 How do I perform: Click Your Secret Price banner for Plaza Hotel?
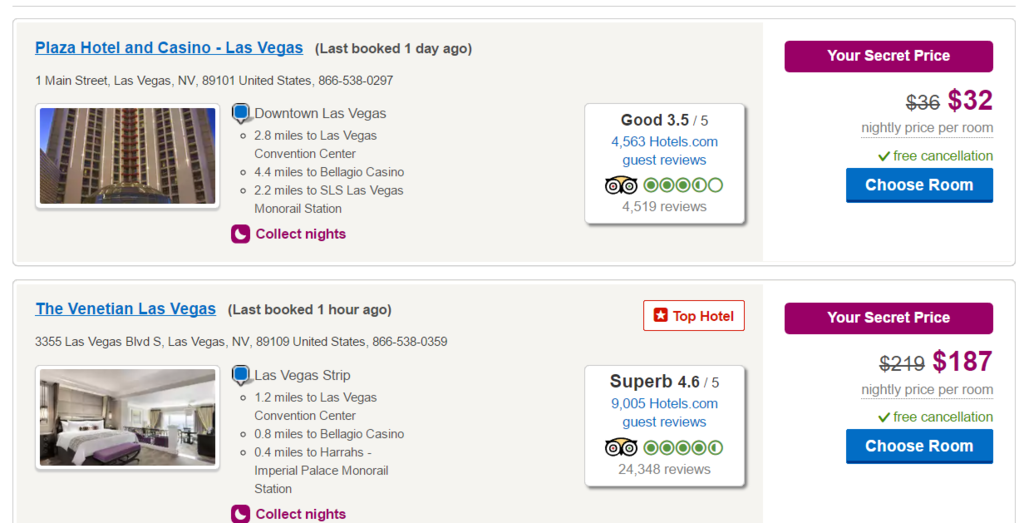pyautogui.click(x=889, y=56)
